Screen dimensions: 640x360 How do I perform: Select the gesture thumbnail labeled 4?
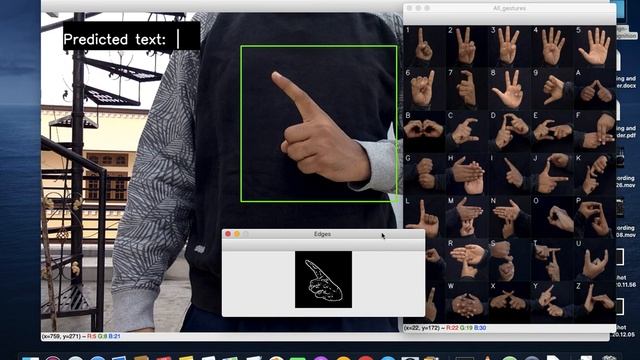[552, 47]
